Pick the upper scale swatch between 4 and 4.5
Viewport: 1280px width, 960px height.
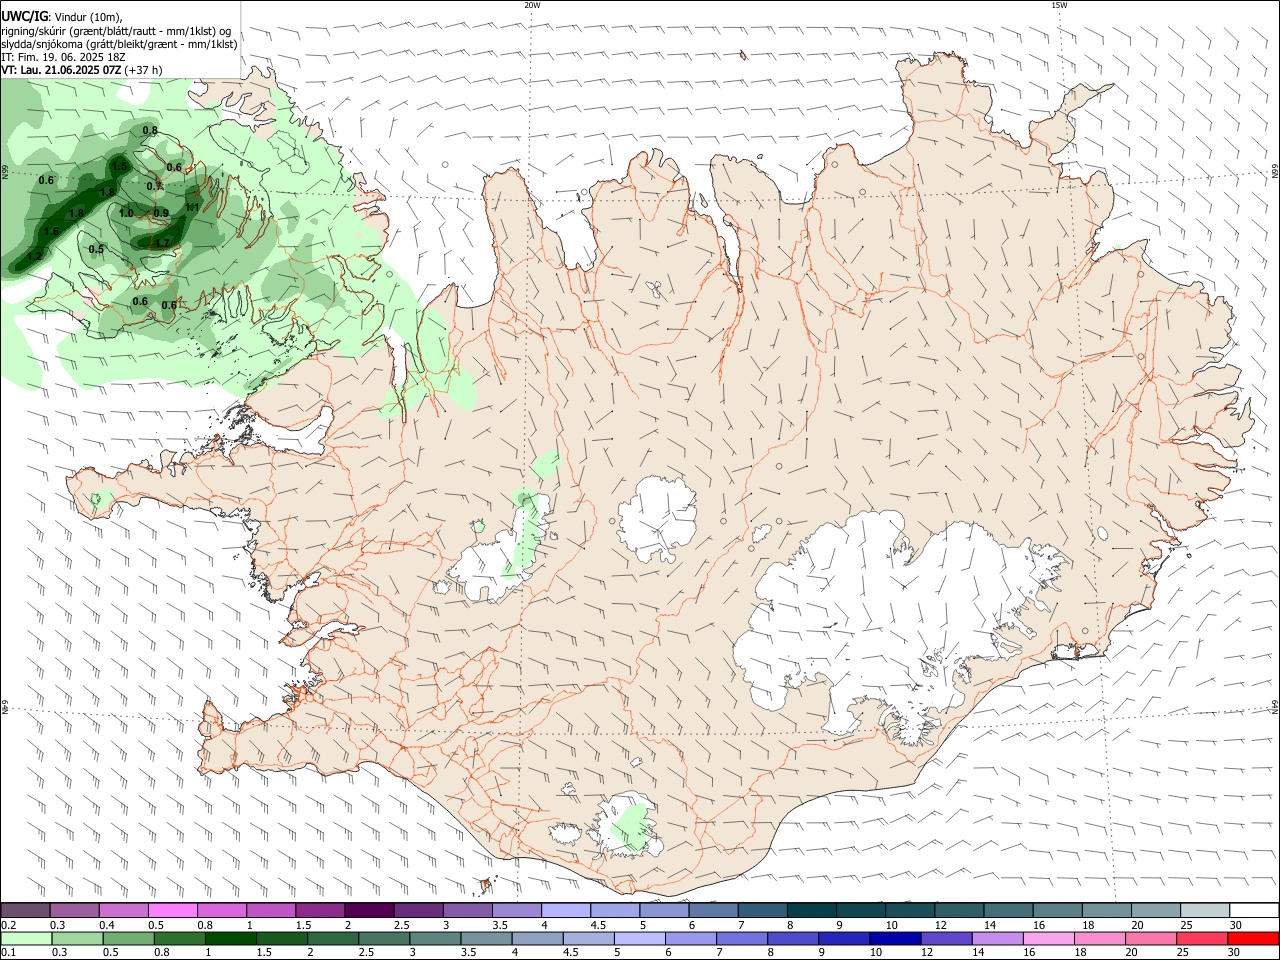[565, 910]
